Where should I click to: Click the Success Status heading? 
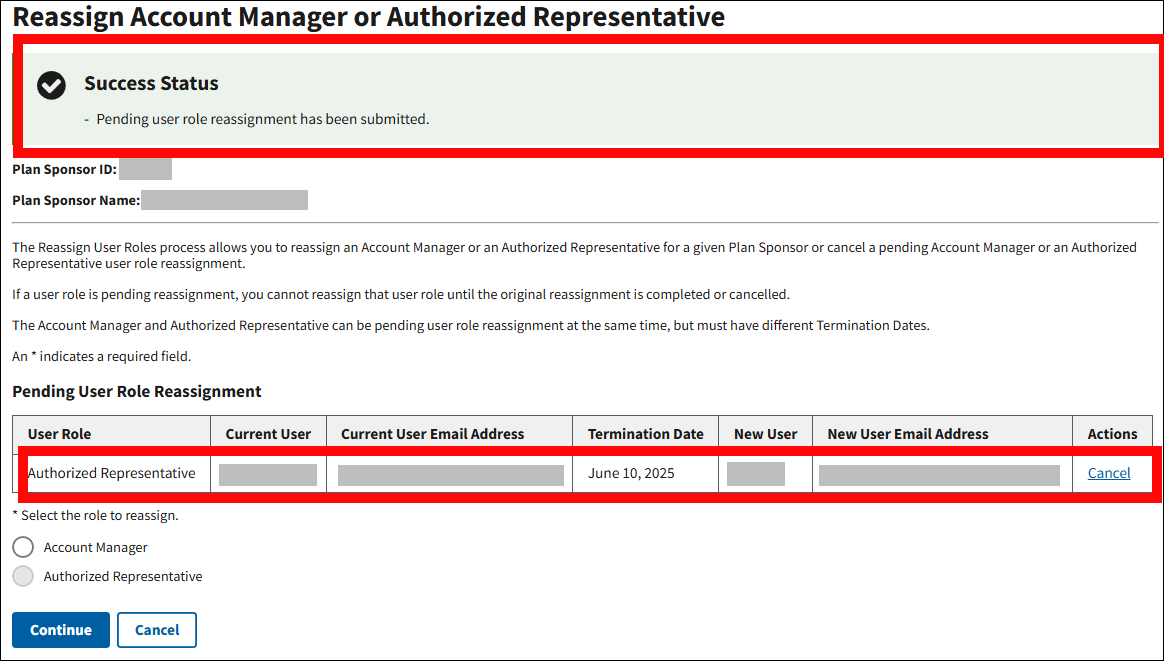[x=151, y=84]
